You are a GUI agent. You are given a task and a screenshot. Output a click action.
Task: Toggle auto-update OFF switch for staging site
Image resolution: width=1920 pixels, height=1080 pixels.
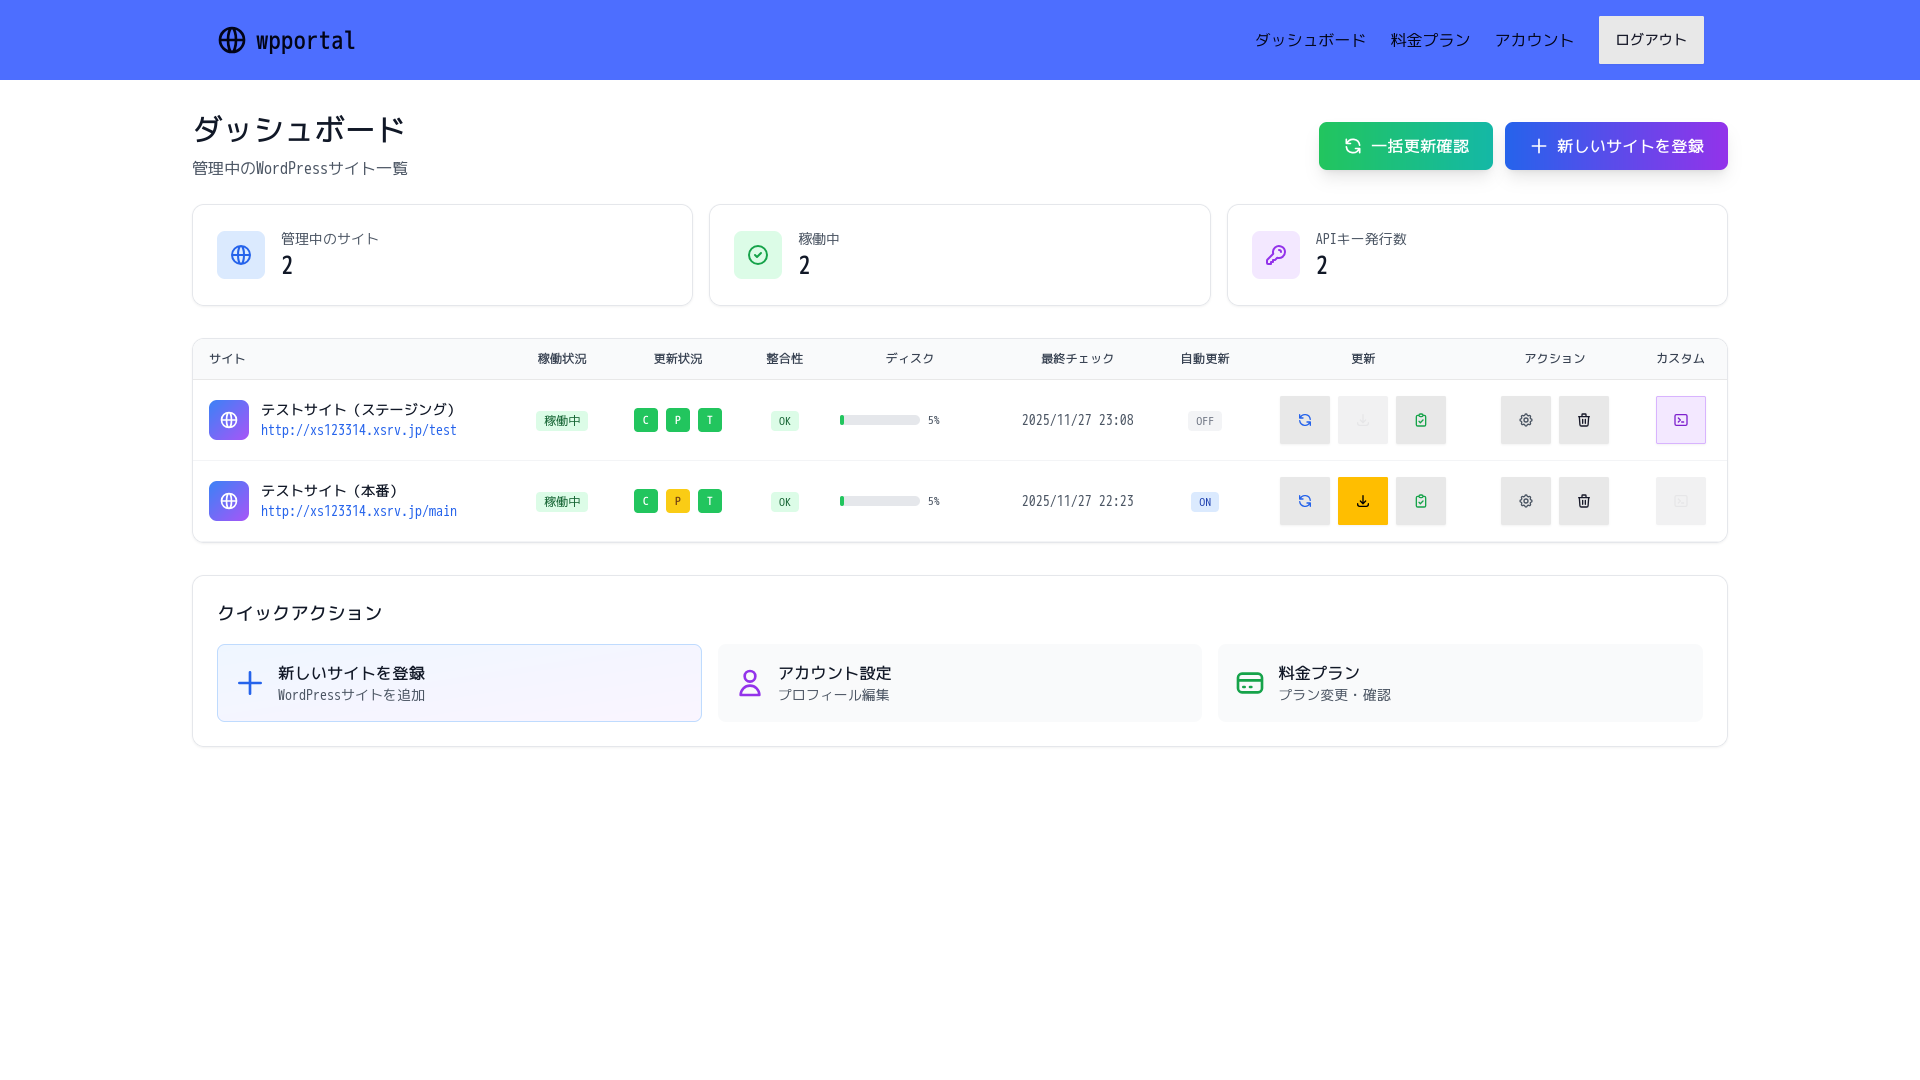[1204, 420]
